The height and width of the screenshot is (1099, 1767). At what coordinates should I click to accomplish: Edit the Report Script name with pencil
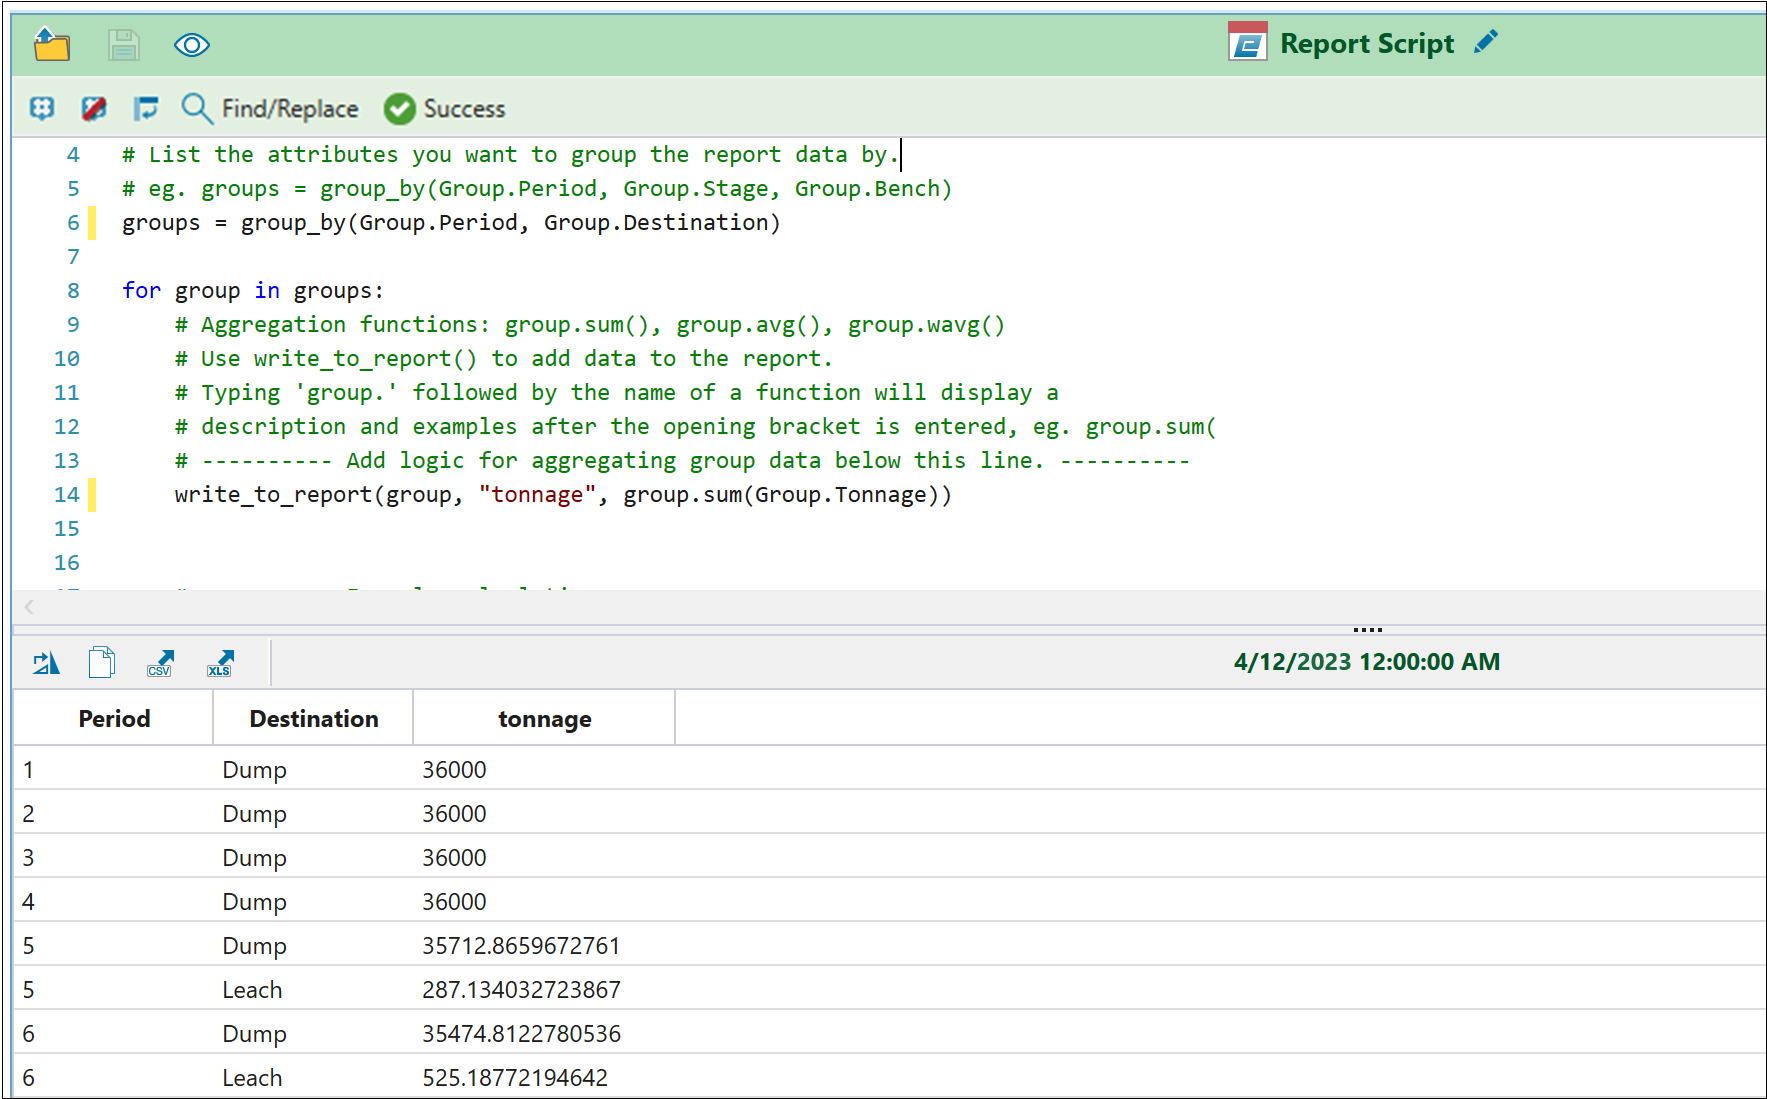click(1486, 42)
